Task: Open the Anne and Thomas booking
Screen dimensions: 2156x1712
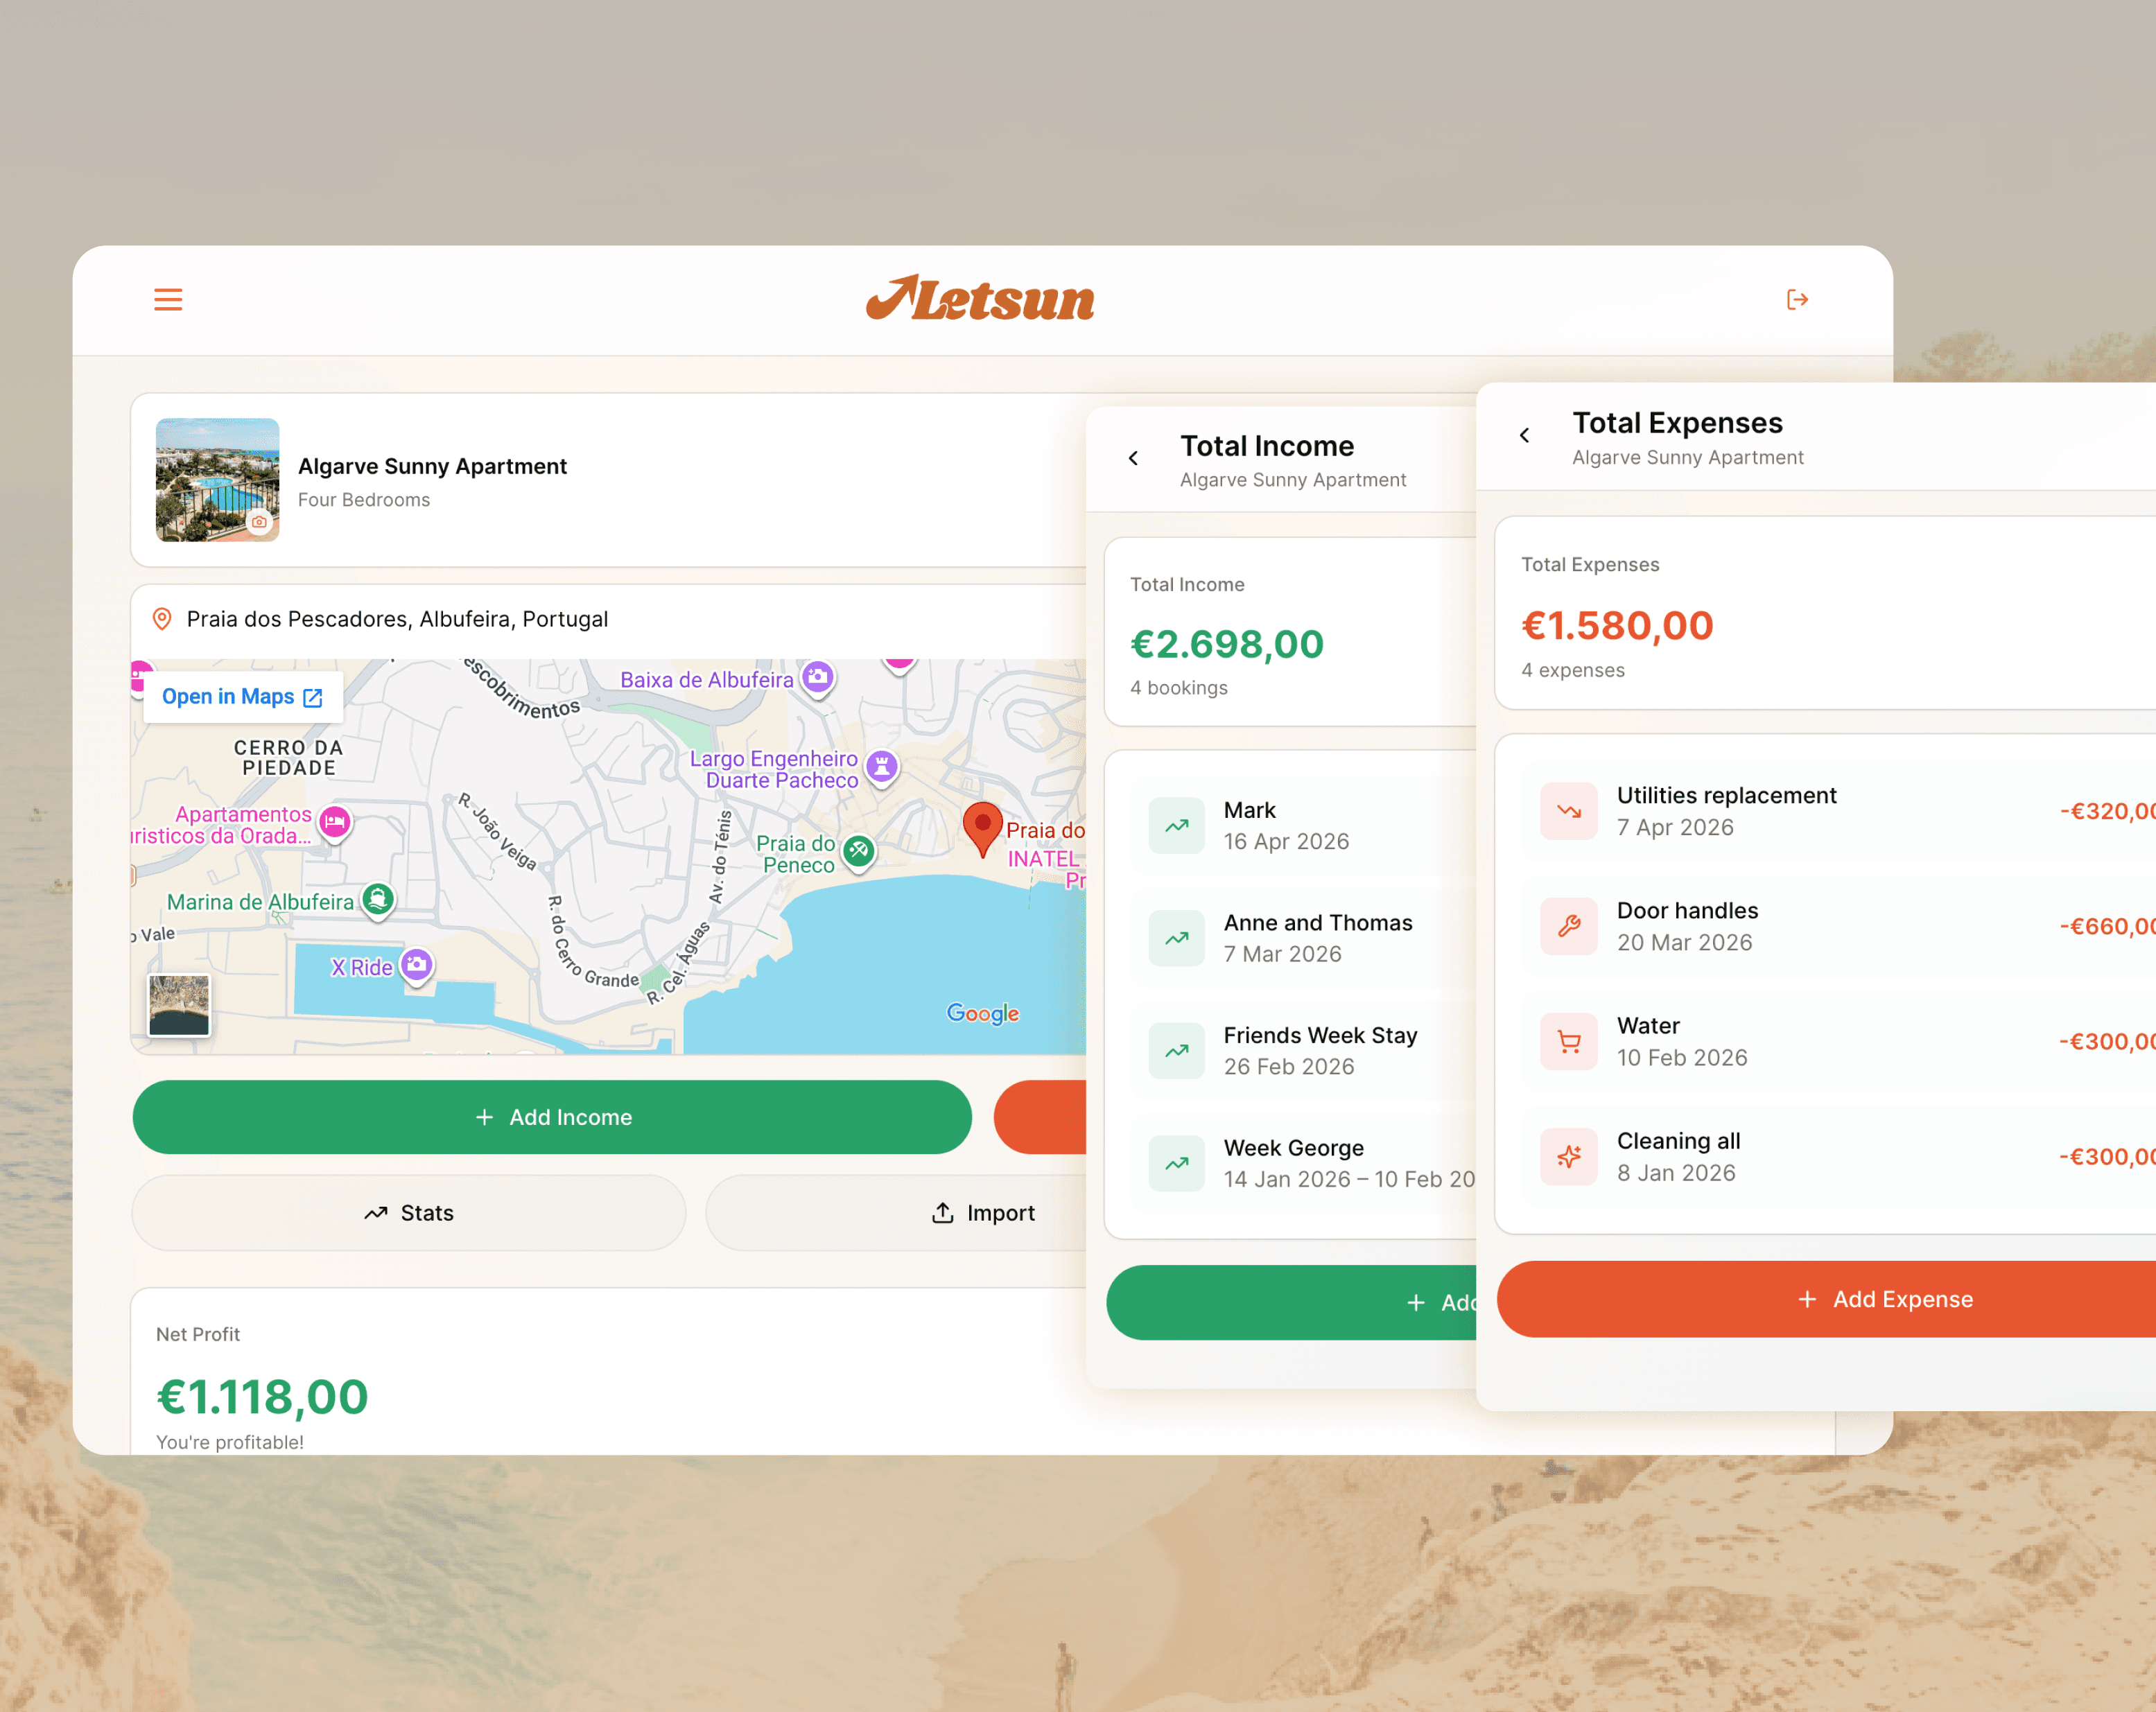Action: (x=1300, y=938)
